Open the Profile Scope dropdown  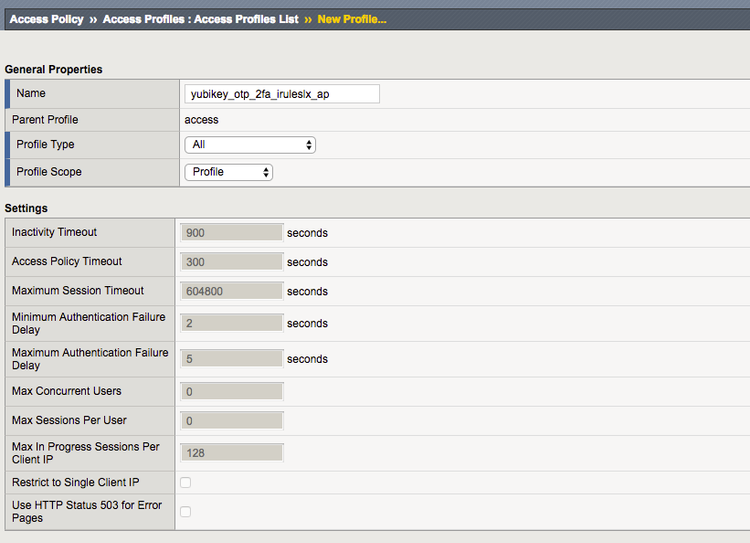coord(228,172)
